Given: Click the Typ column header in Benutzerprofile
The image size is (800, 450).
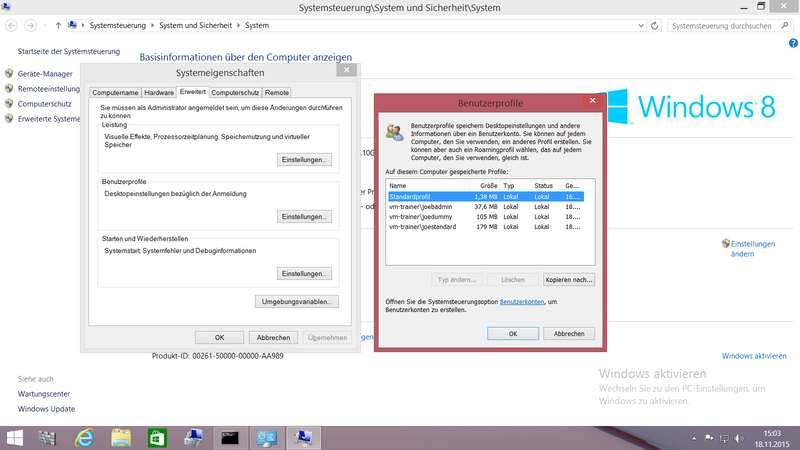Looking at the screenshot, I should pyautogui.click(x=515, y=186).
